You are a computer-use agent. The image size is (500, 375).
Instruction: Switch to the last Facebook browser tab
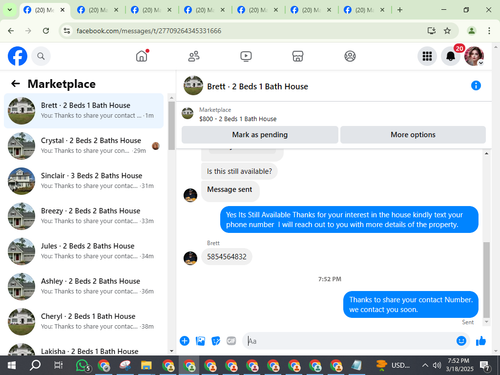[365, 10]
